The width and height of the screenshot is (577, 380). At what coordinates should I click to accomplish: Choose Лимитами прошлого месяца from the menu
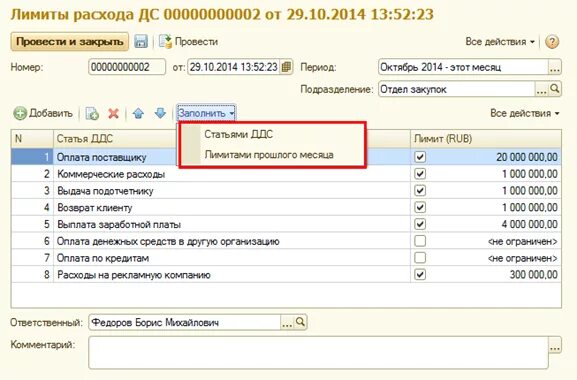269,155
